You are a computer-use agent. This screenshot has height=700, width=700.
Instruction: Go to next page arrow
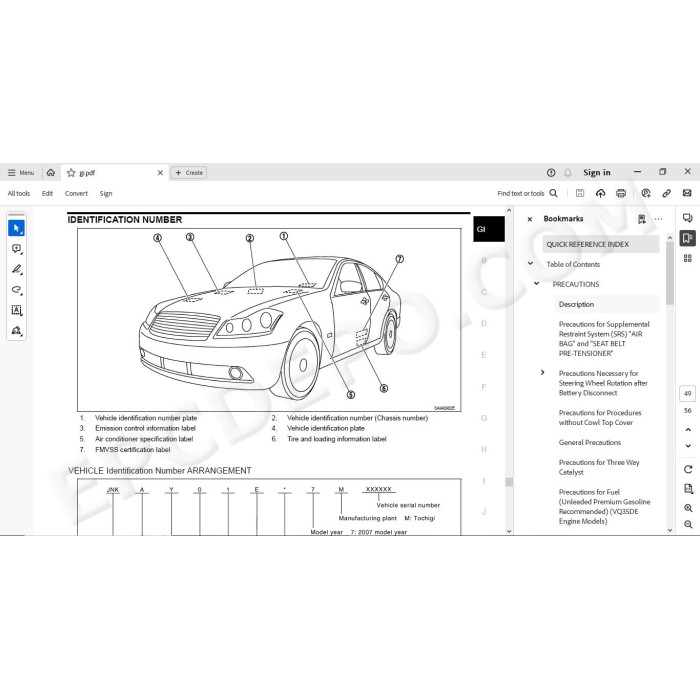click(688, 446)
